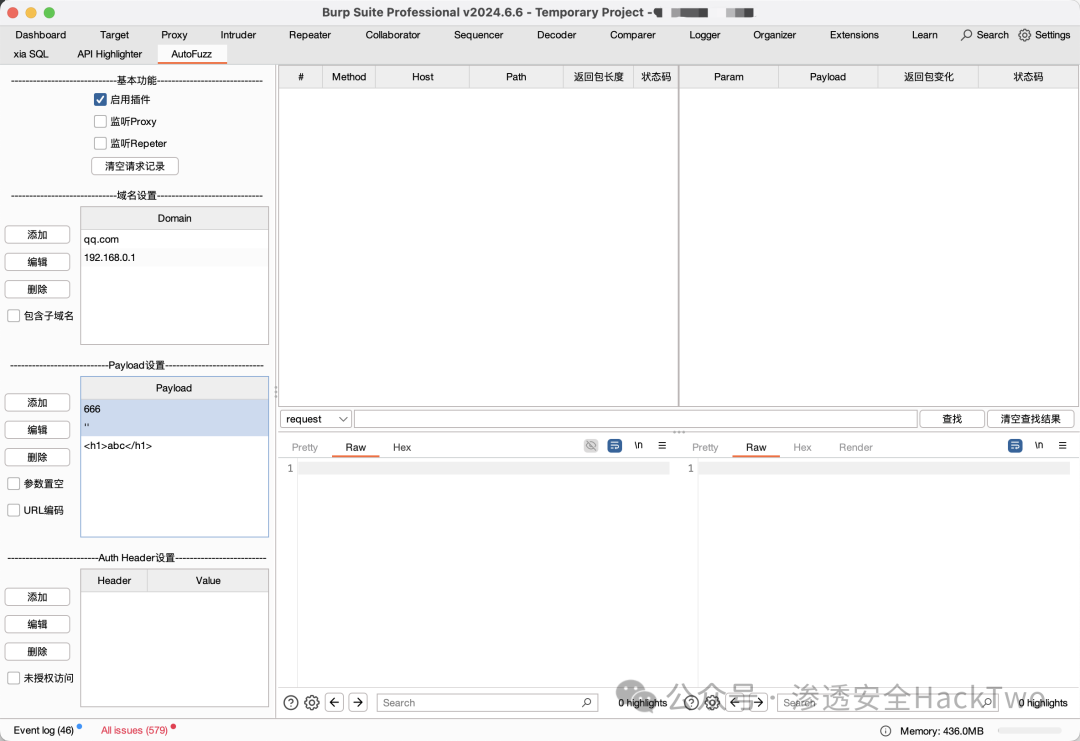Toggle \n non-printable characters in request editor

coord(638,446)
